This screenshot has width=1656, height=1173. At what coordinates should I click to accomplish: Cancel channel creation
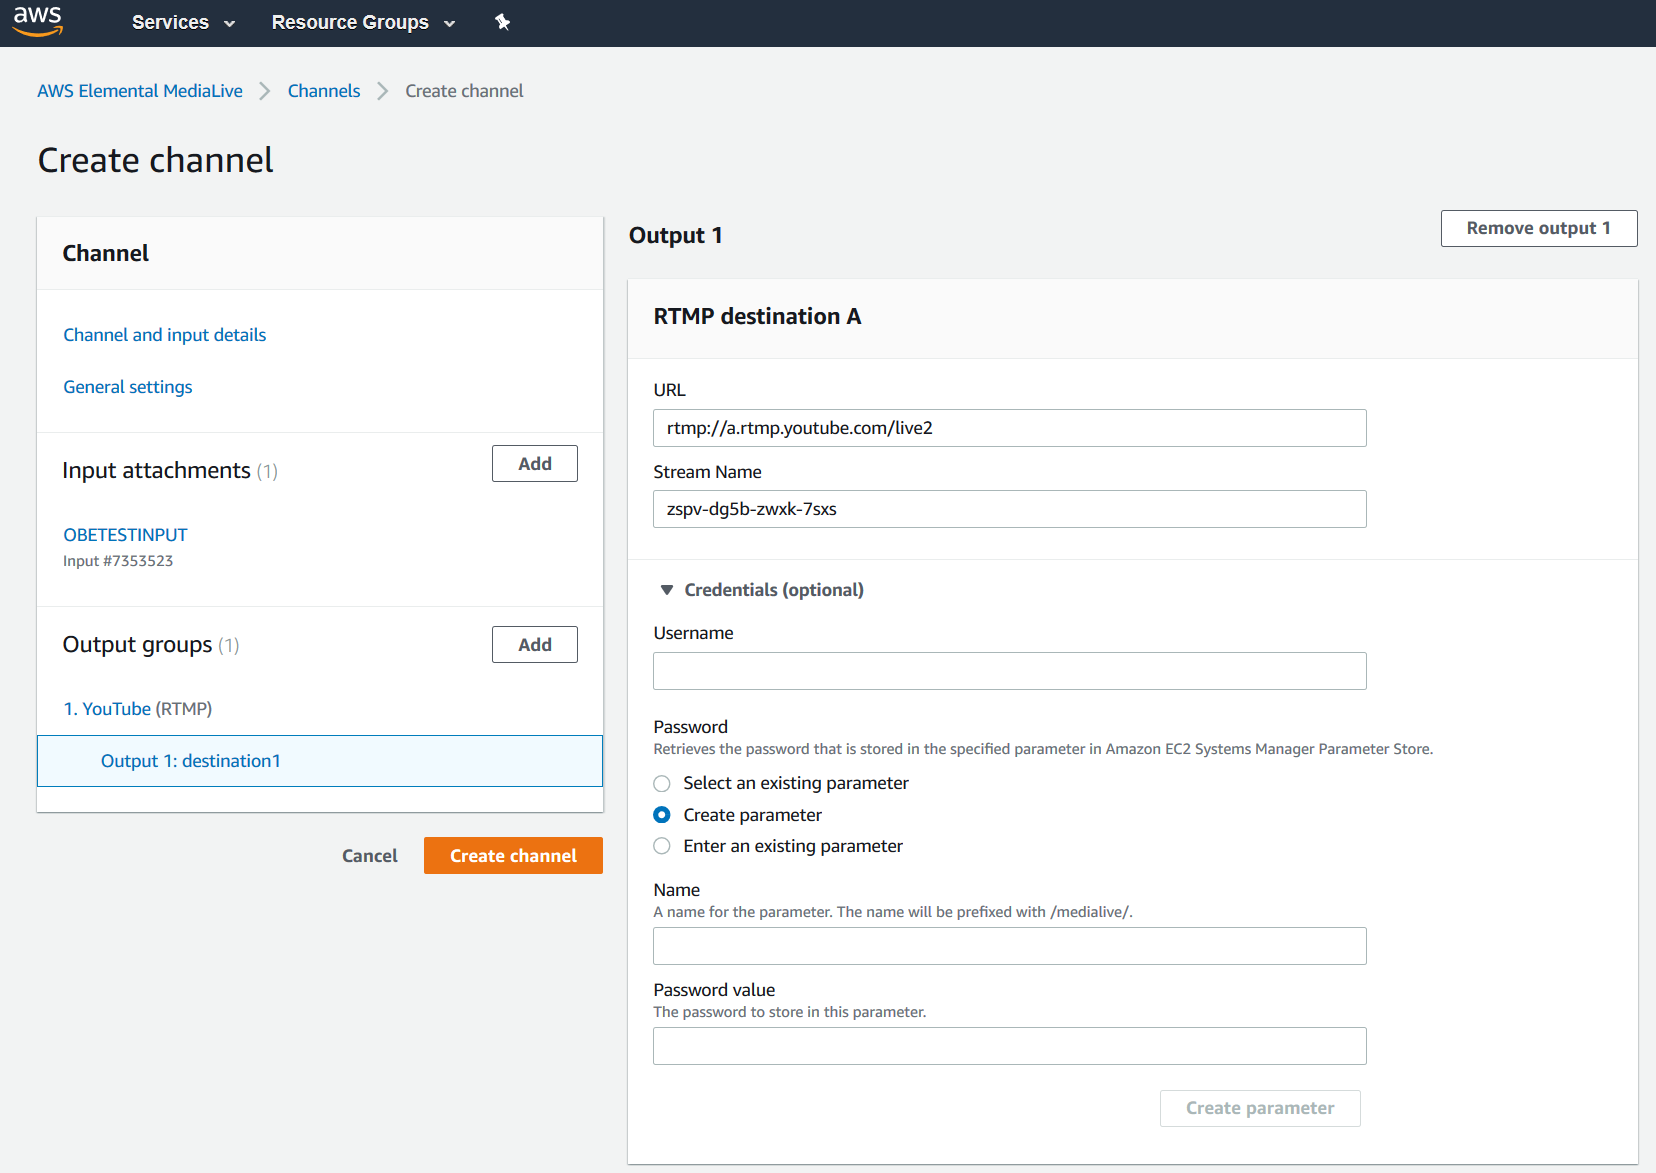pos(370,856)
